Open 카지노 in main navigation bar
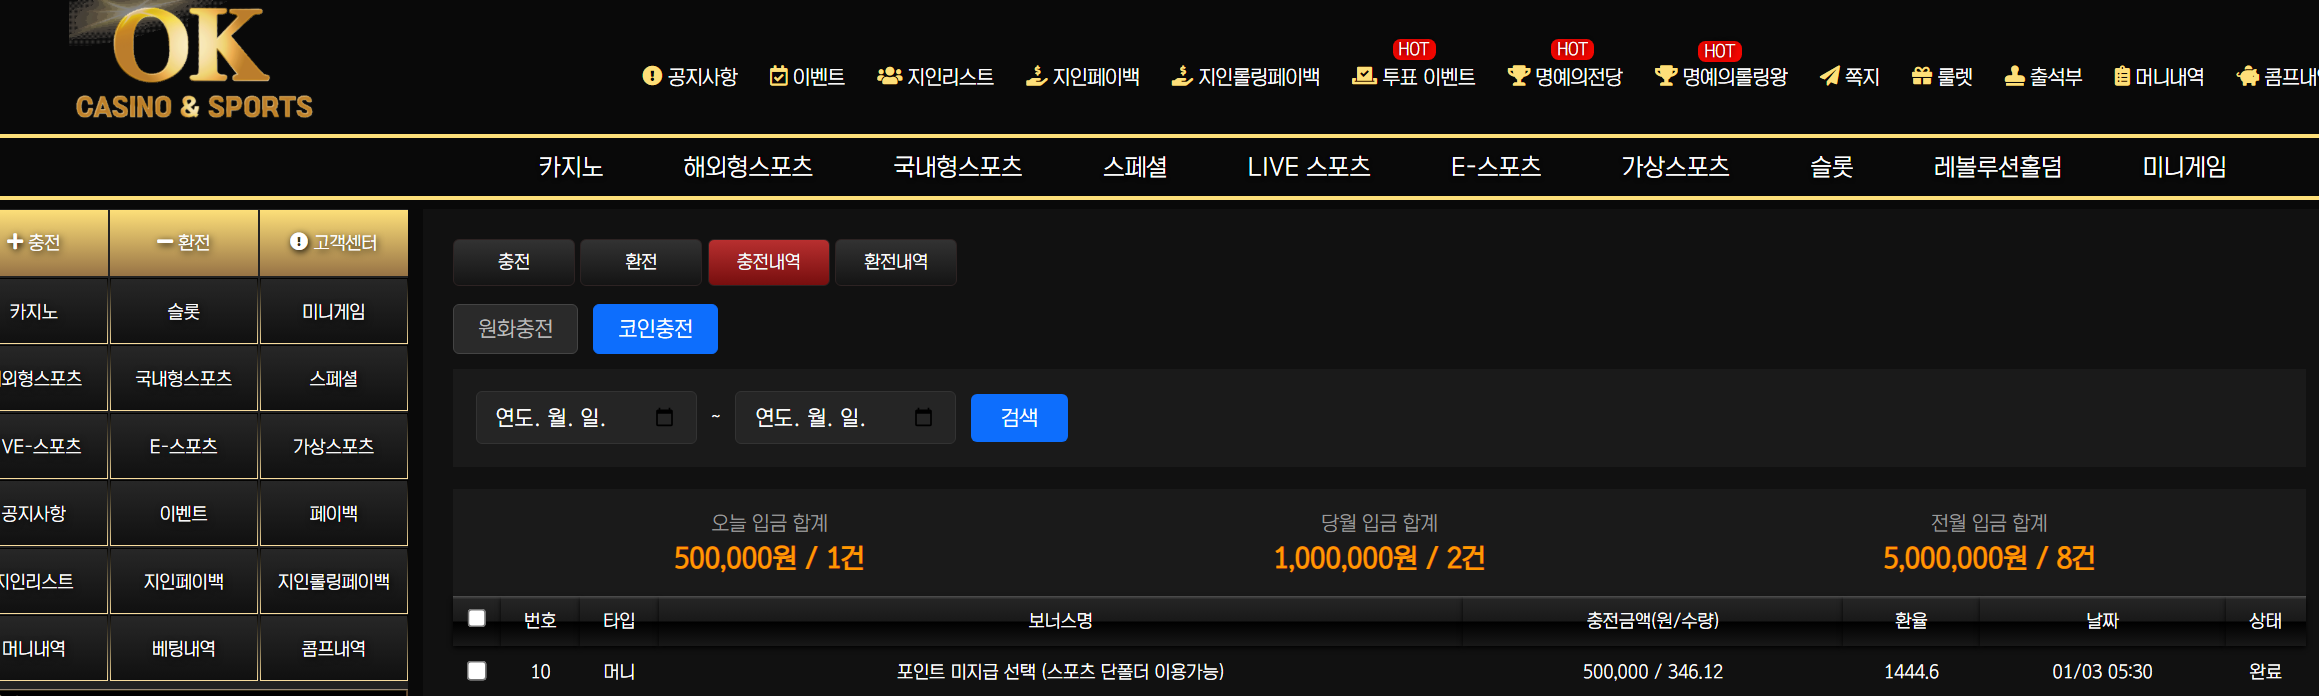The height and width of the screenshot is (696, 2319). tap(570, 167)
